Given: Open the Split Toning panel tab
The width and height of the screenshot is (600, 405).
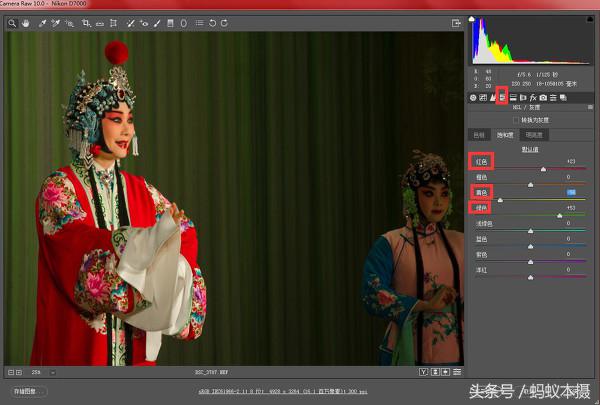Looking at the screenshot, I should click(513, 98).
